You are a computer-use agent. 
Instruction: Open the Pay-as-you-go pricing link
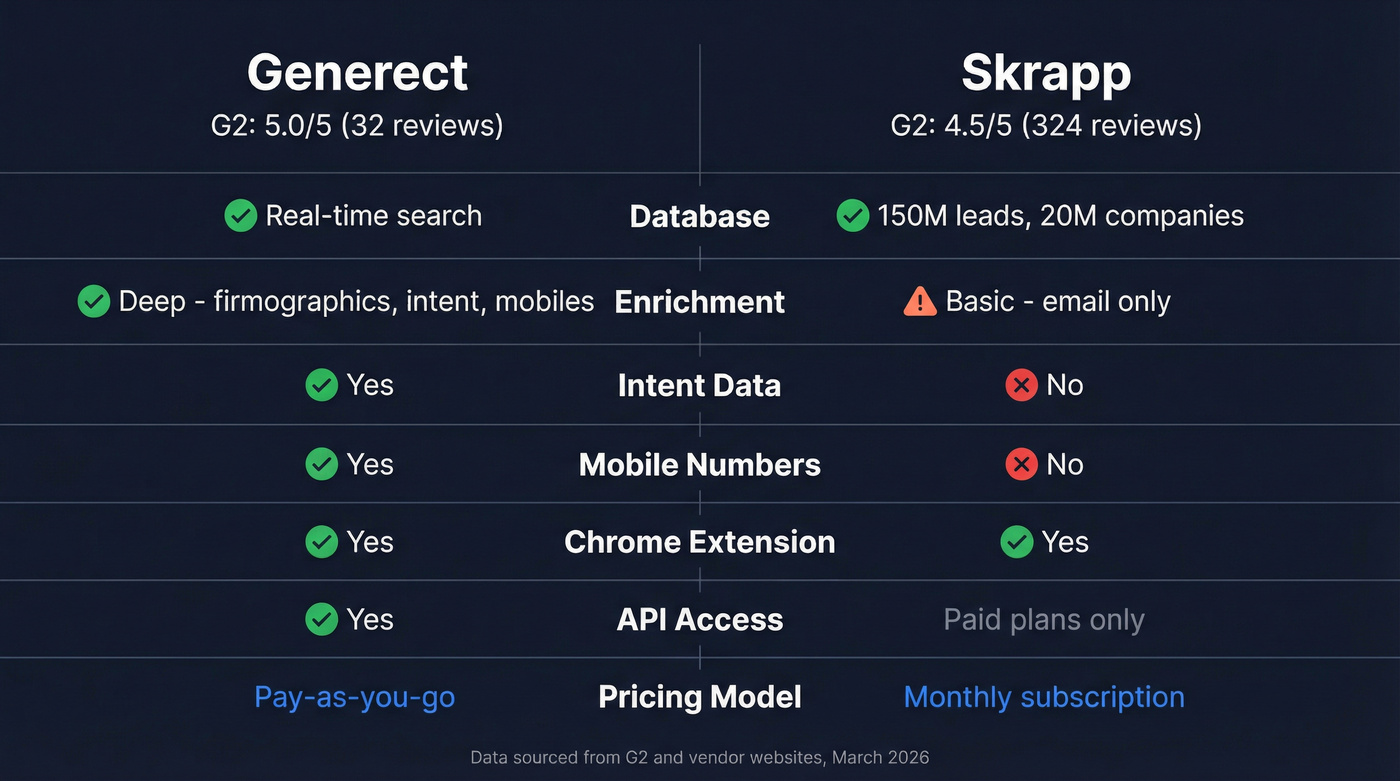[354, 697]
